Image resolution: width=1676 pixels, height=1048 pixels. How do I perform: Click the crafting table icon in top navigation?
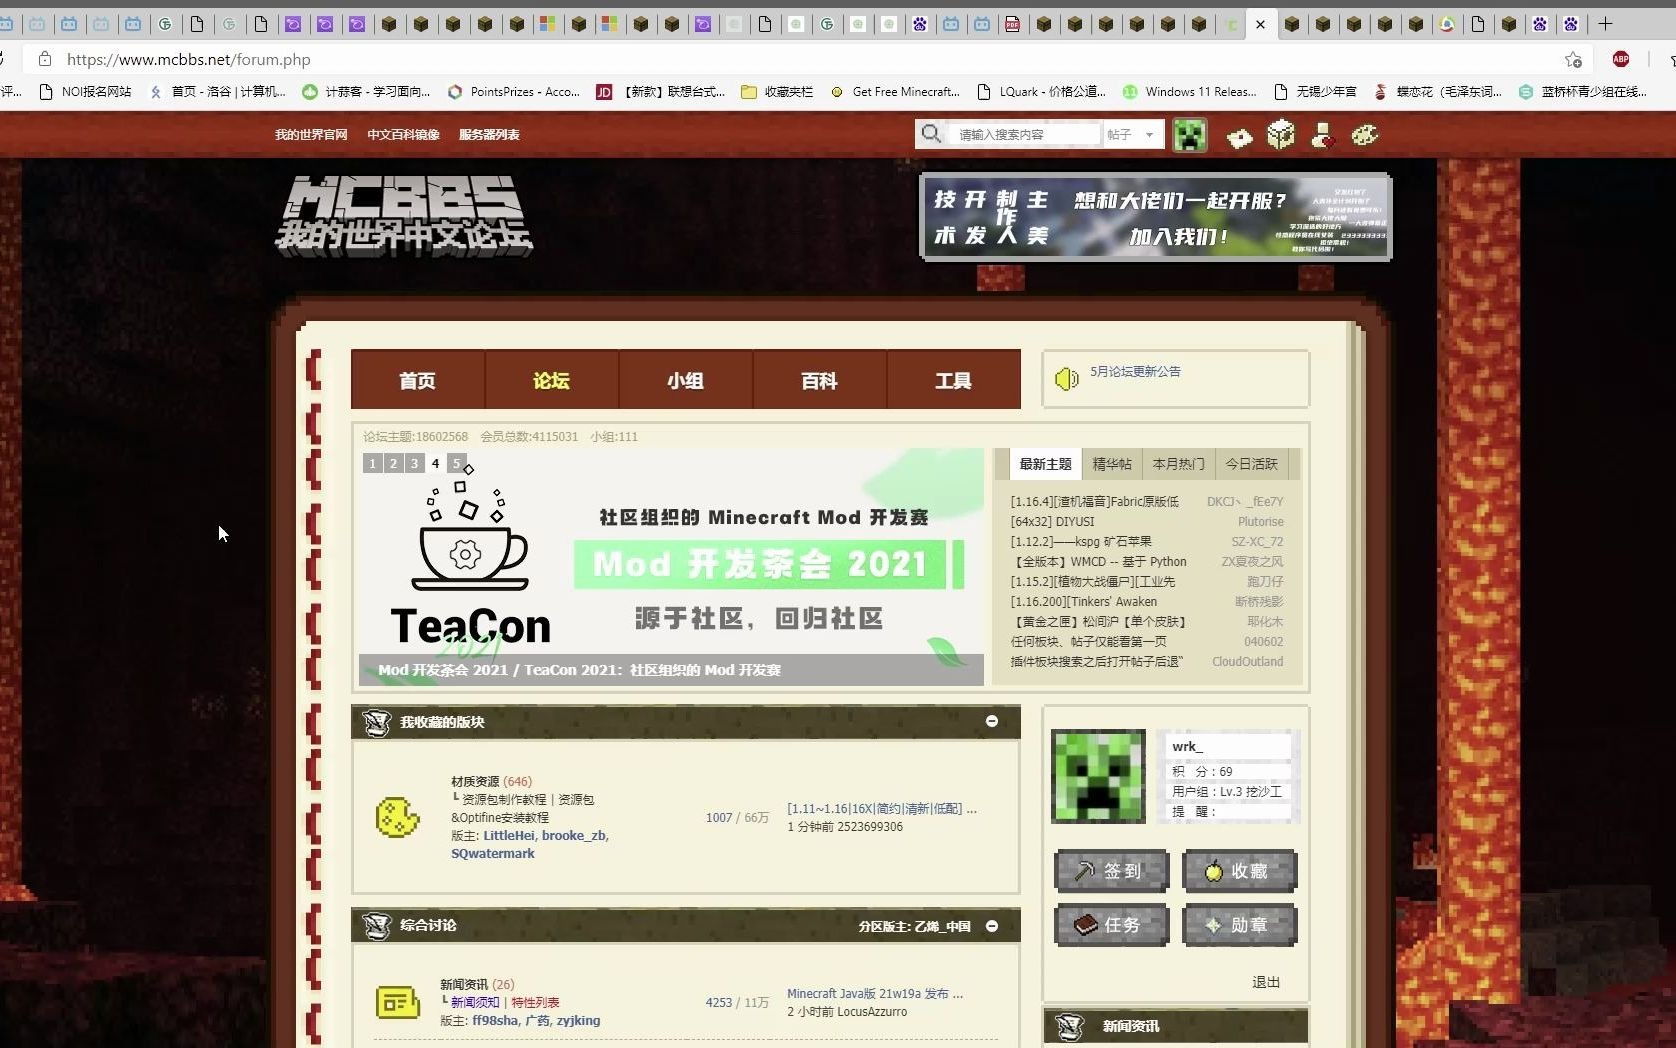click(1240, 135)
